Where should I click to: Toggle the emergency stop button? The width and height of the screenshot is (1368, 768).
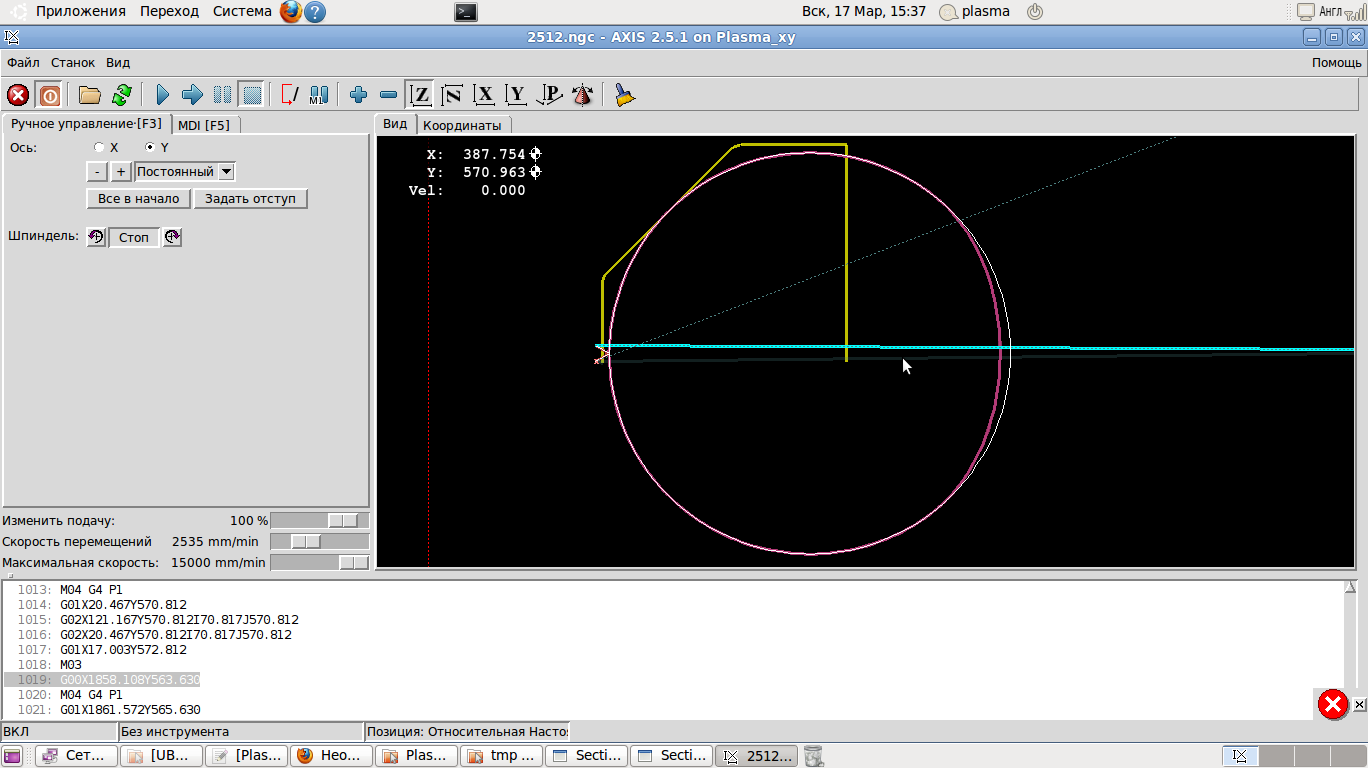click(18, 95)
